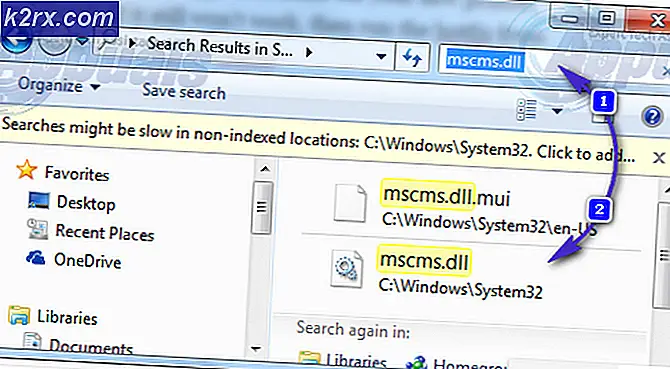Image resolution: width=670 pixels, height=369 pixels.
Task: Dismiss the yellow search info bar
Action: click(x=658, y=158)
